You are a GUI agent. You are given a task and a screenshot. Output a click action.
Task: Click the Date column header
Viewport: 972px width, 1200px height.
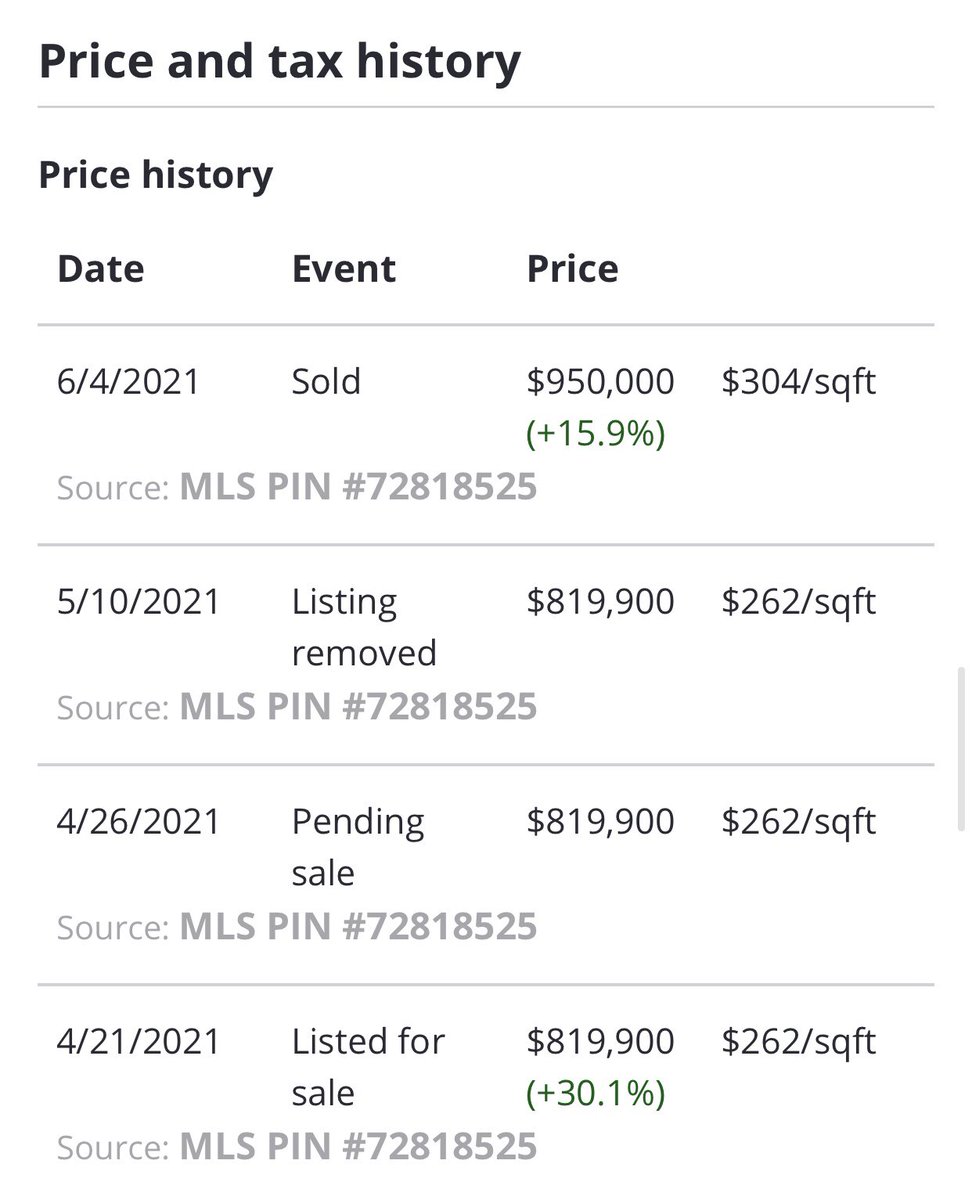[x=100, y=269]
